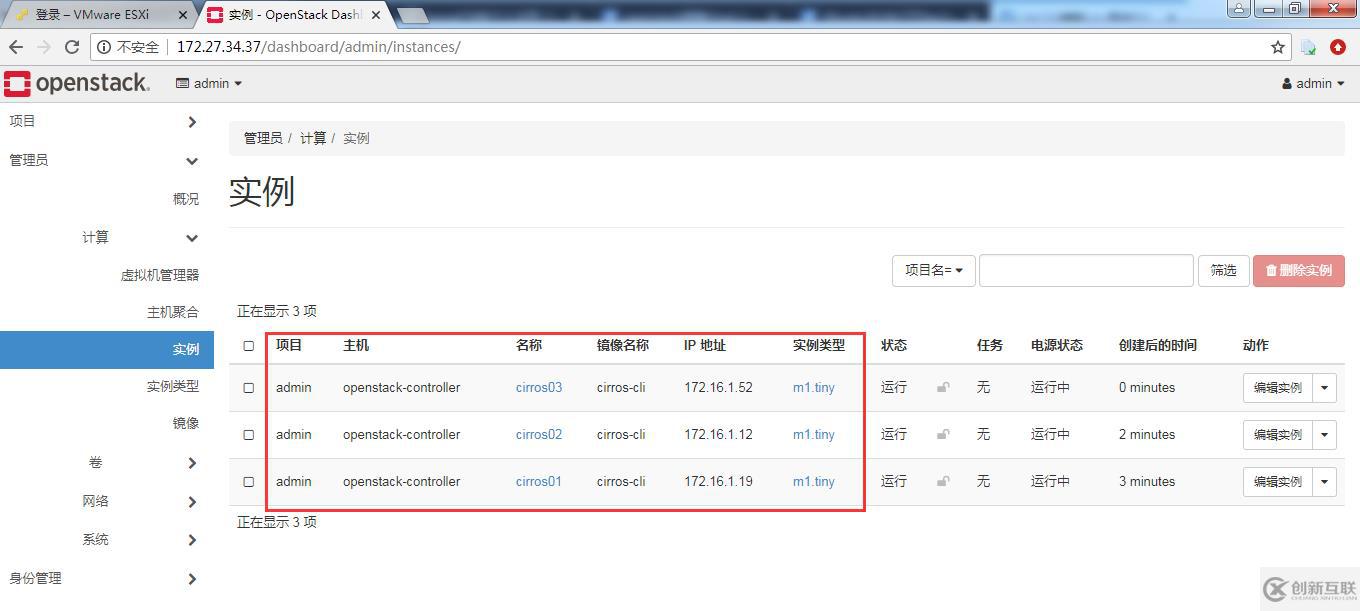Switch to the VMware ESXi browser tab
The width and height of the screenshot is (1360, 611).
coord(90,15)
